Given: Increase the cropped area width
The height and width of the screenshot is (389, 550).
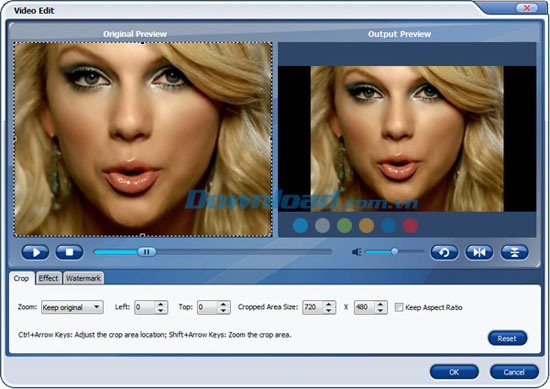Looking at the screenshot, I should coord(329,304).
